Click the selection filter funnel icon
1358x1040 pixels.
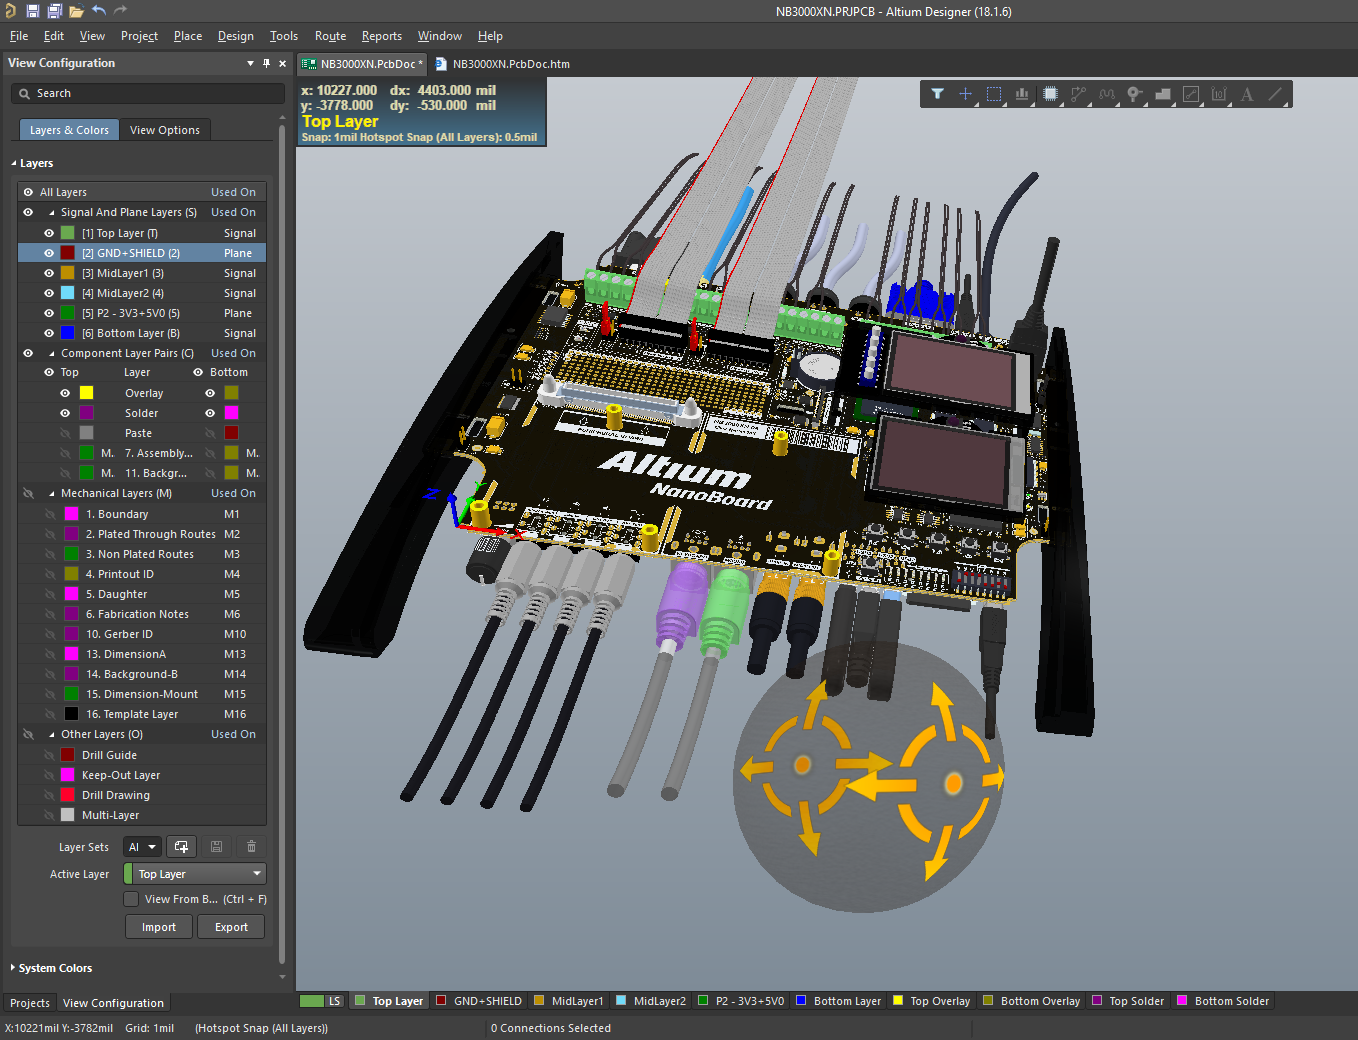(x=937, y=94)
